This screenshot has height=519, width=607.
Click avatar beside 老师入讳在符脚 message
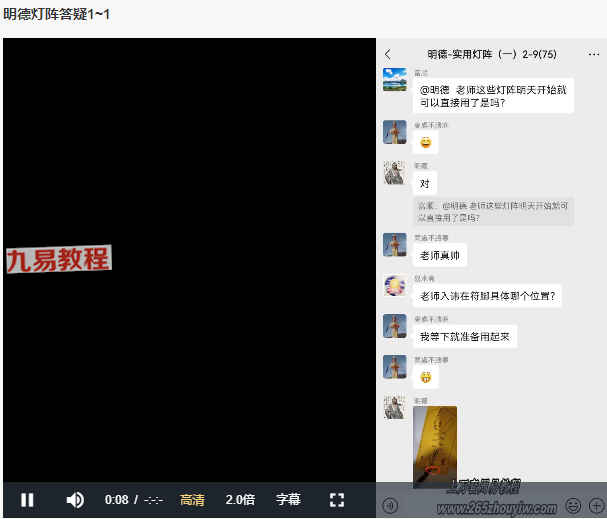click(395, 285)
